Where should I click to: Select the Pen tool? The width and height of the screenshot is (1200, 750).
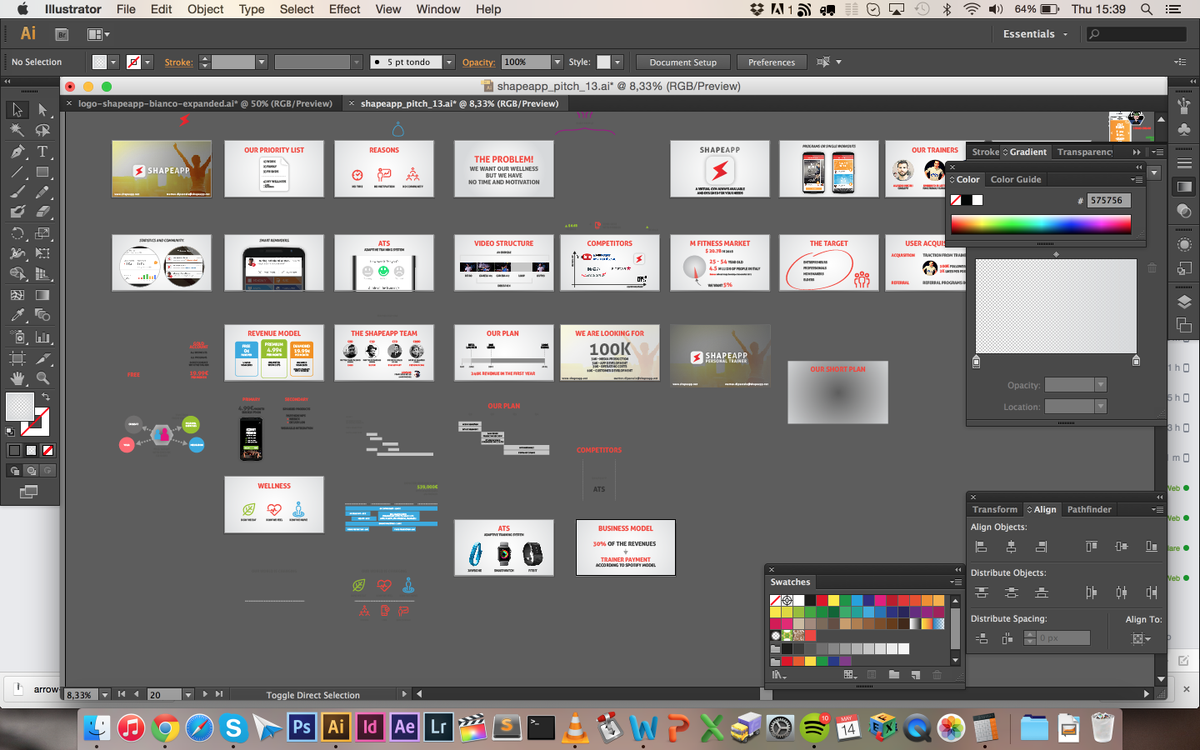(17, 152)
